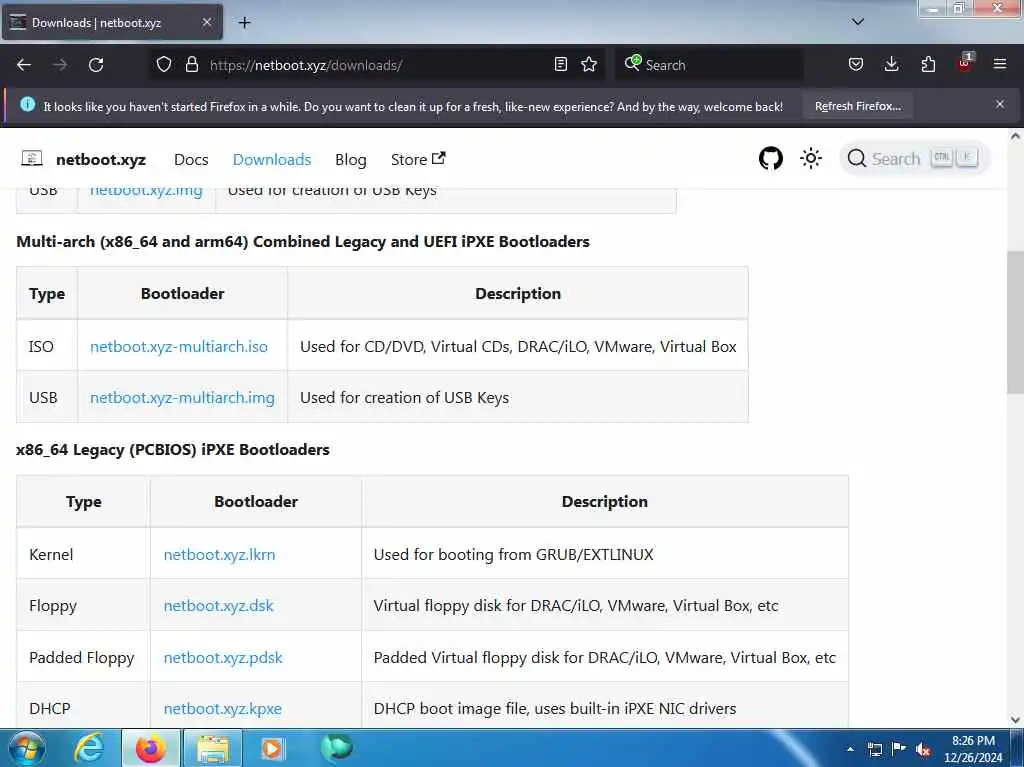Viewport: 1024px width, 767px height.
Task: Click the 'DHCP' type cell
Action: click(82, 708)
